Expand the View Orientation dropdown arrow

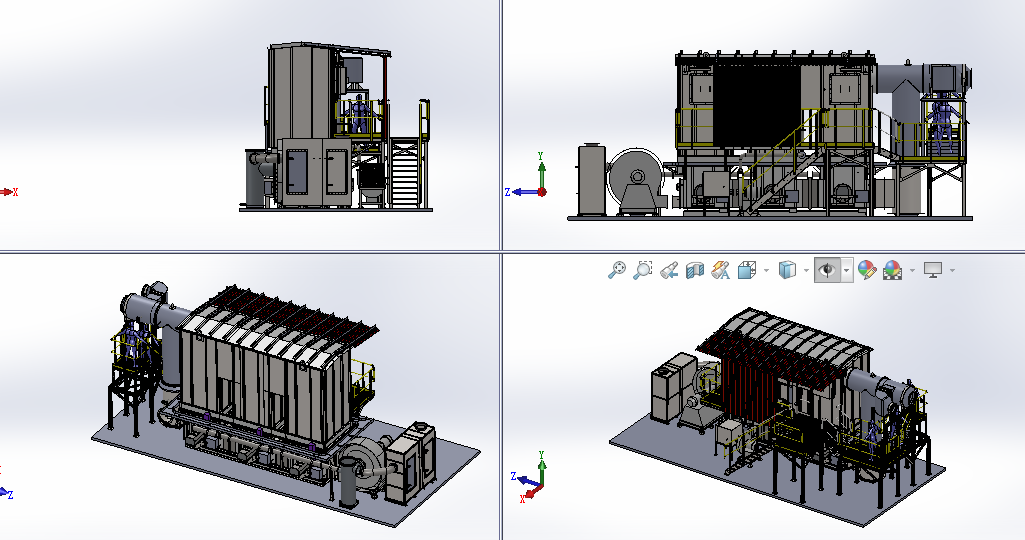(766, 270)
